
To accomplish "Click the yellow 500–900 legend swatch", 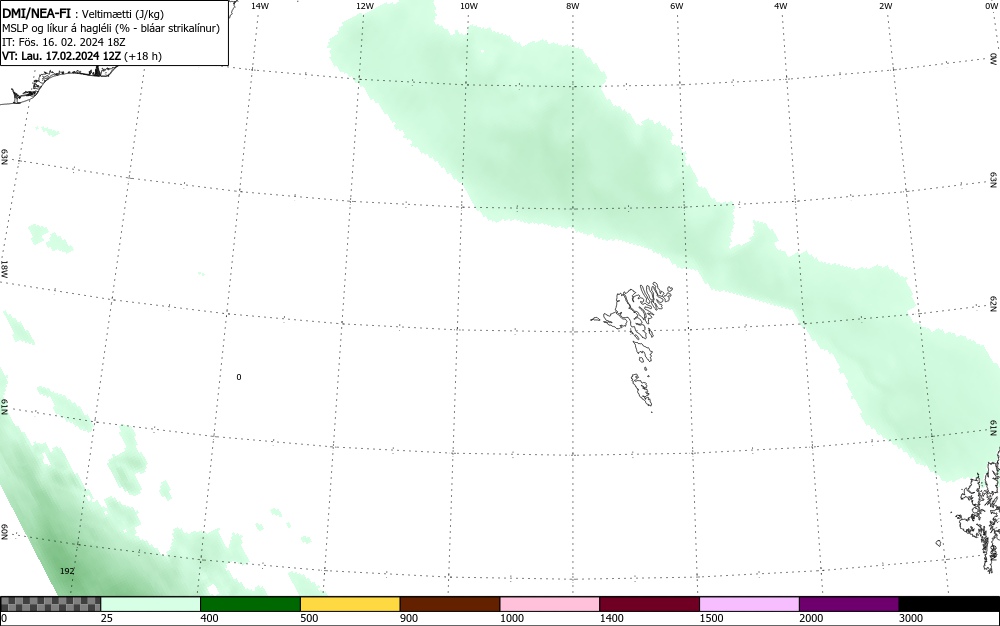I will tap(350, 604).
